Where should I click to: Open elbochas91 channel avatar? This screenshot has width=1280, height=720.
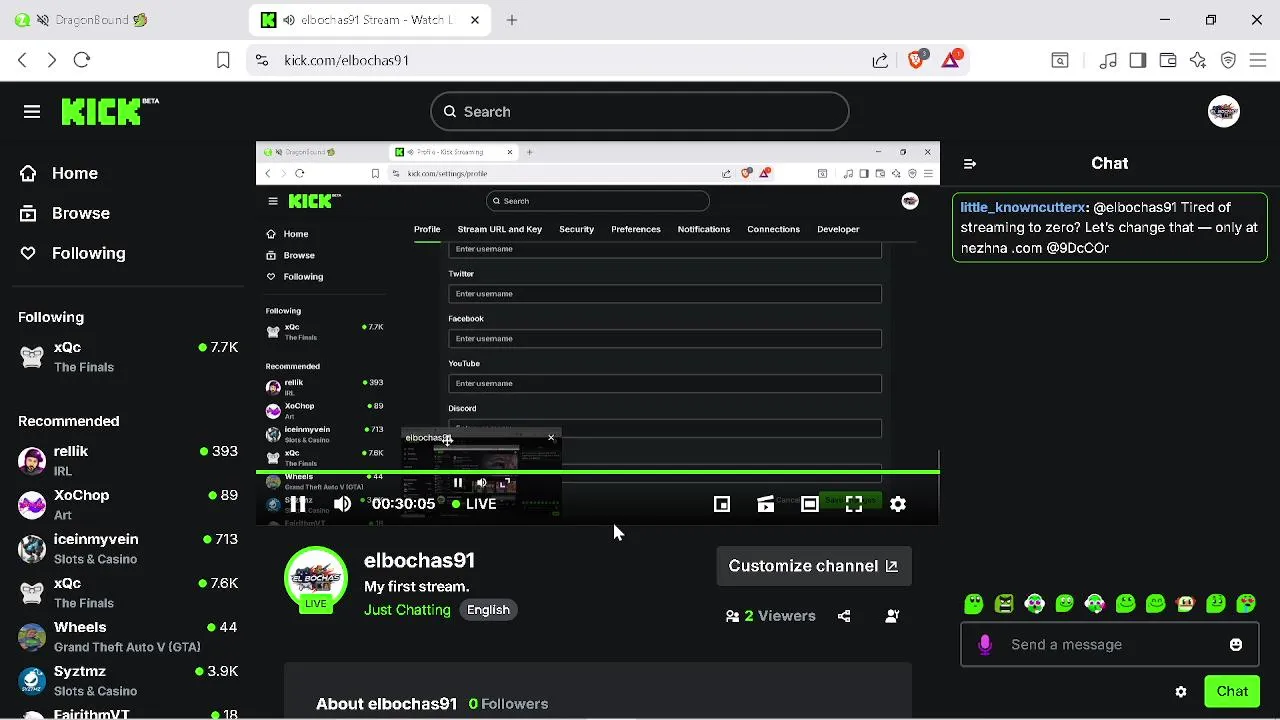(x=316, y=578)
